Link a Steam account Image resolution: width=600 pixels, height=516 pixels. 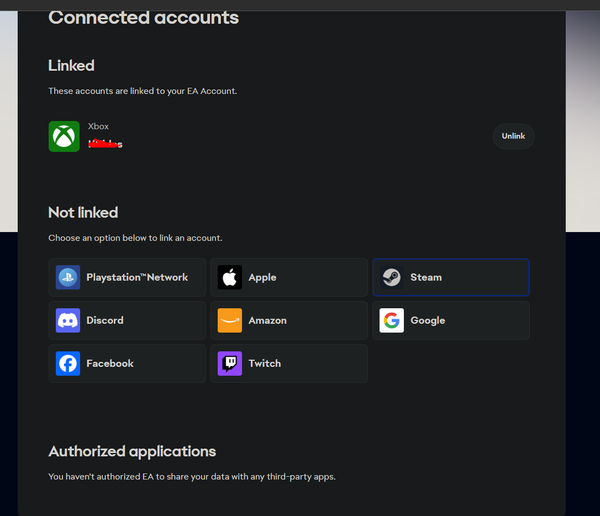pos(451,277)
